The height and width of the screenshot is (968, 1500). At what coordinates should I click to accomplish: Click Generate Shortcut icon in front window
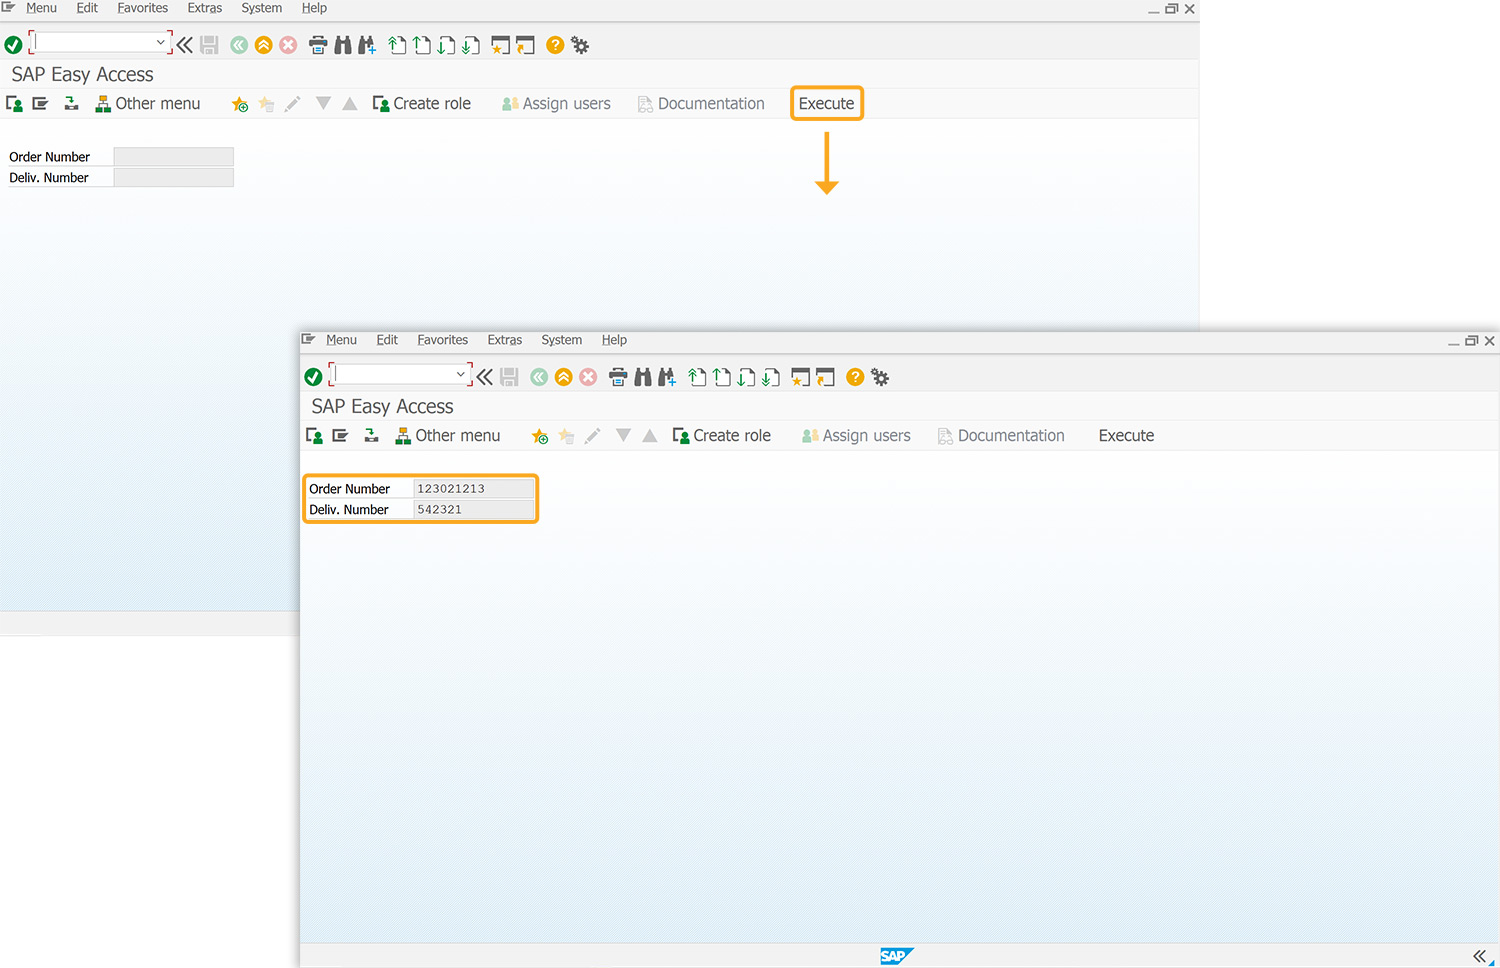(x=825, y=377)
